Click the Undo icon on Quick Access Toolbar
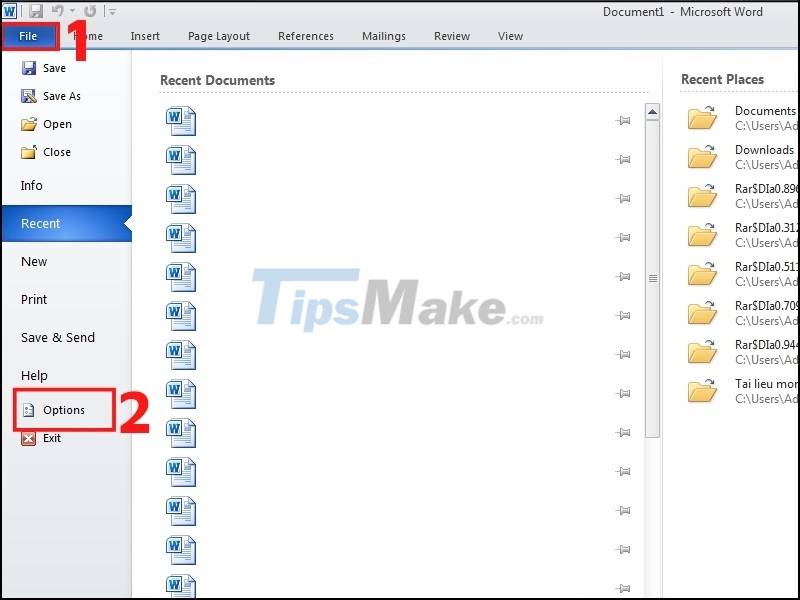 58,10
